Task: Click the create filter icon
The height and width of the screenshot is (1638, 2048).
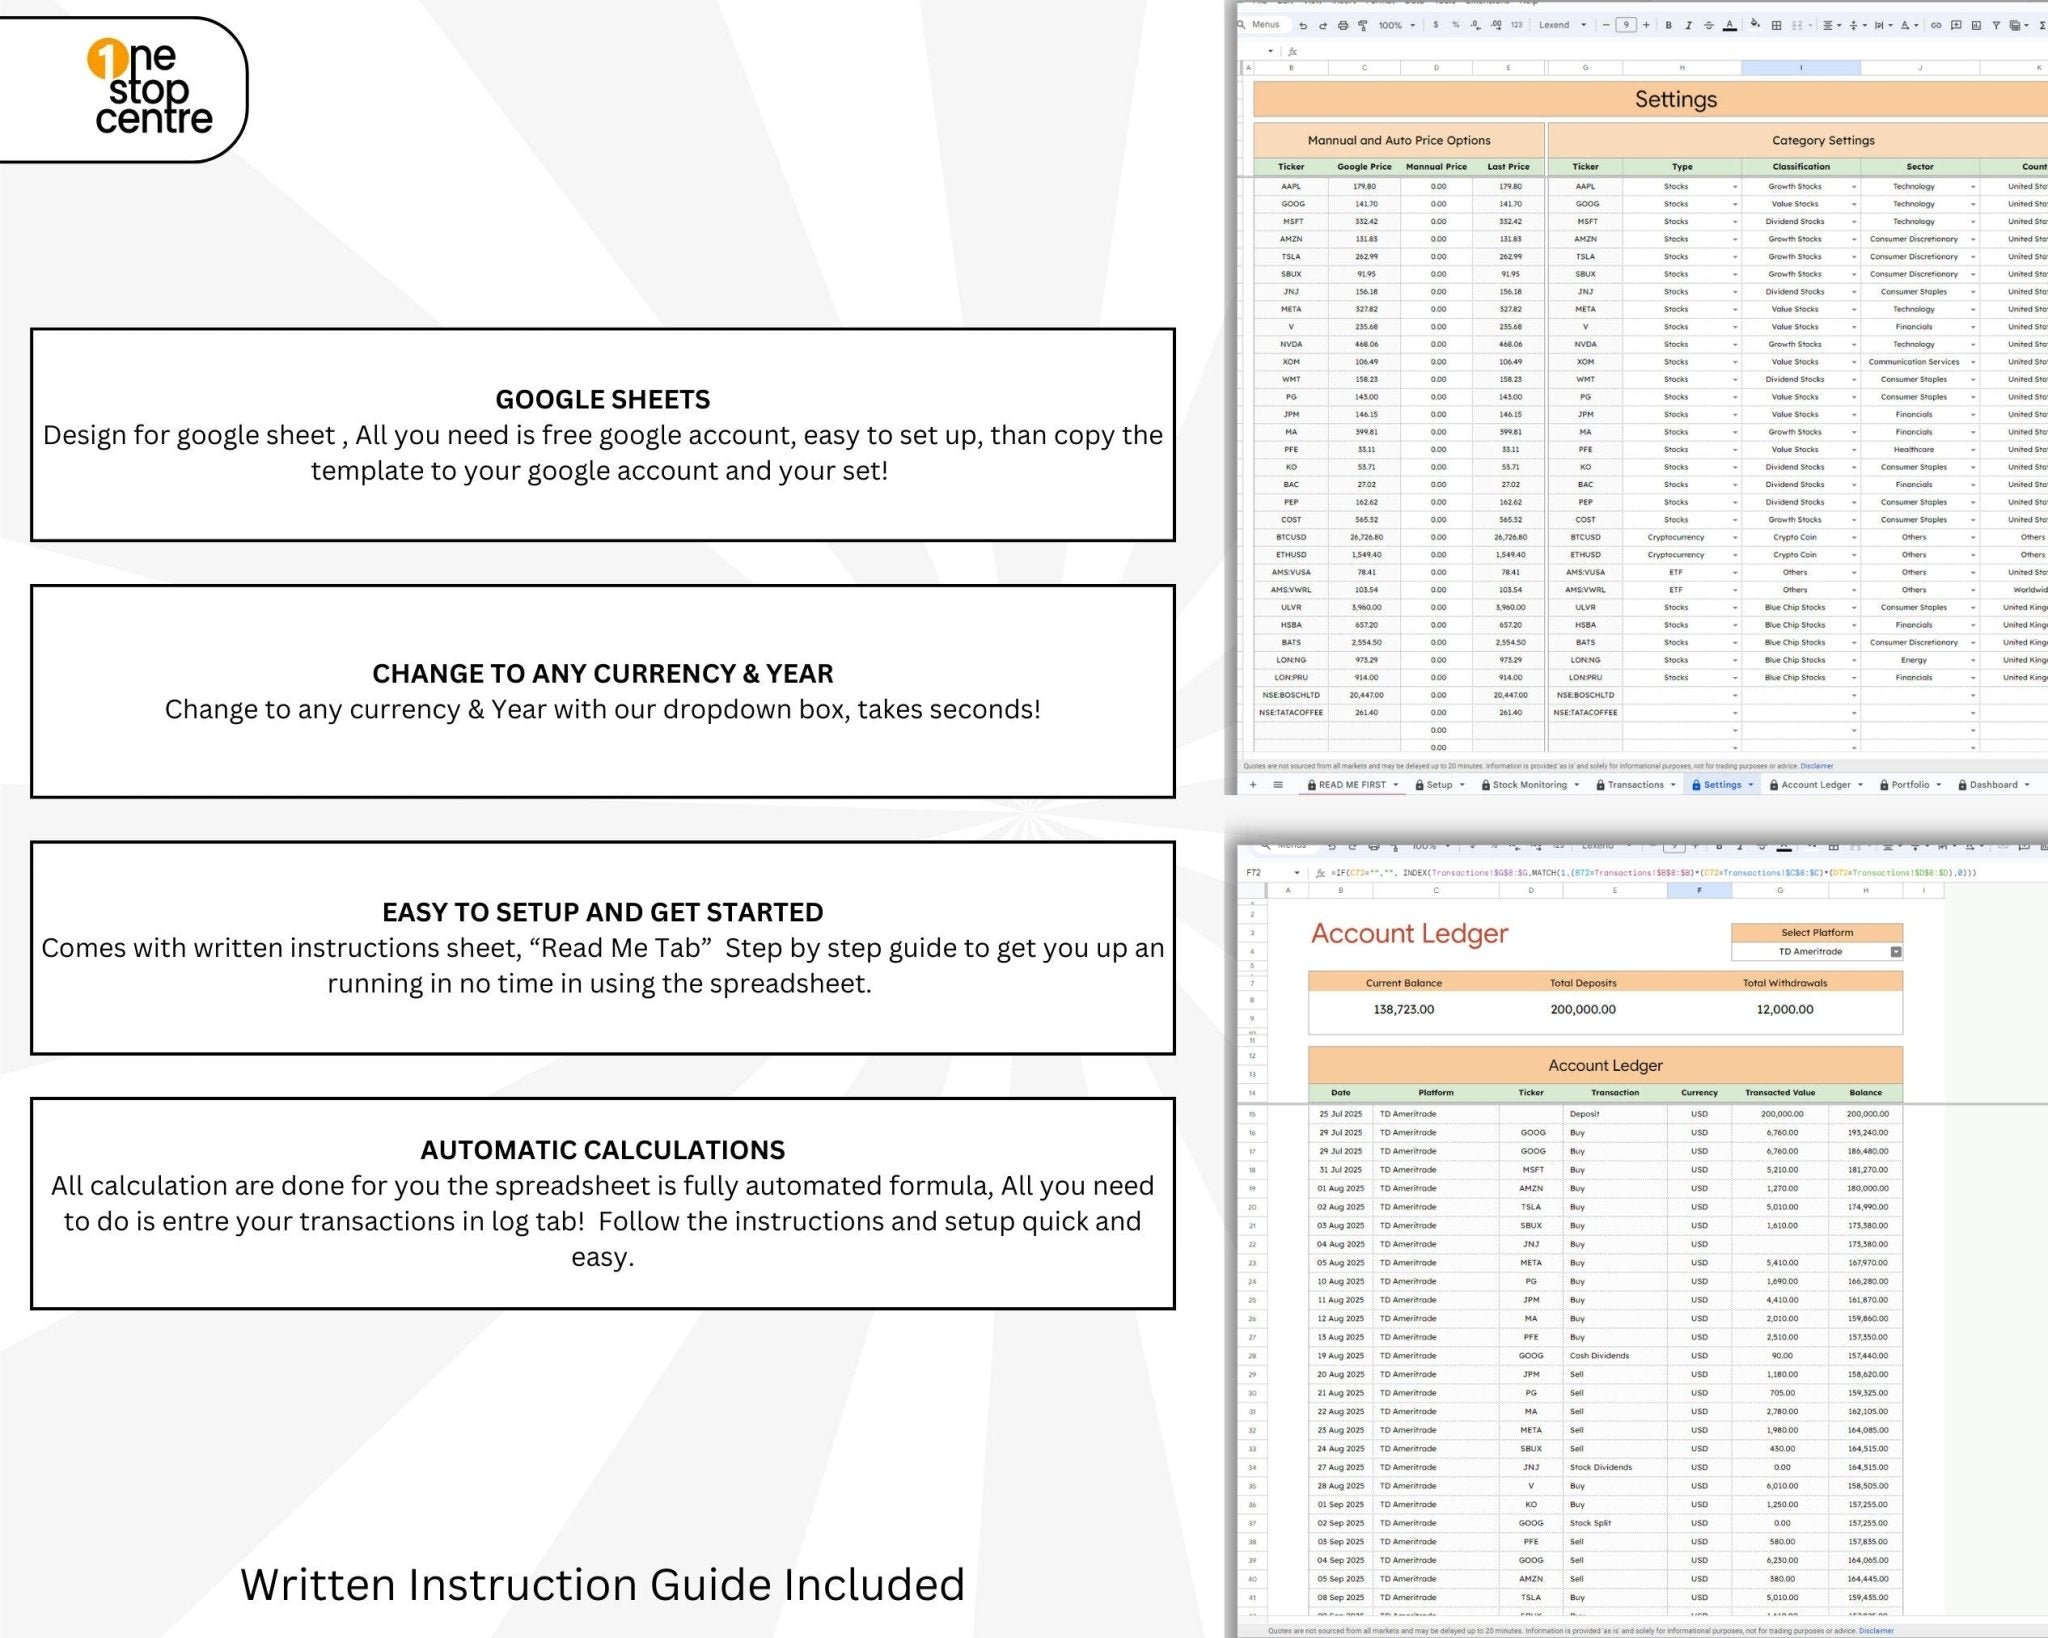Action: (x=1996, y=26)
